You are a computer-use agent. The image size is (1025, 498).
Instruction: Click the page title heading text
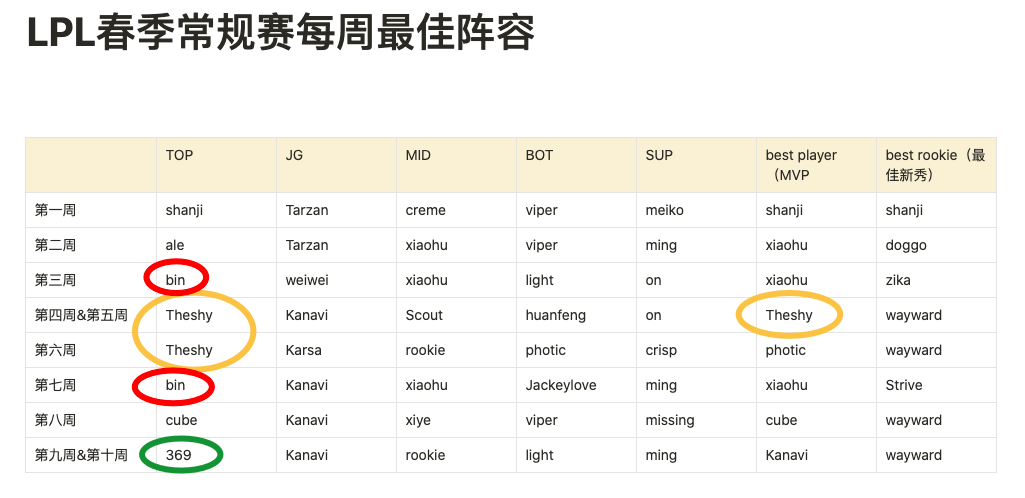[x=281, y=34]
